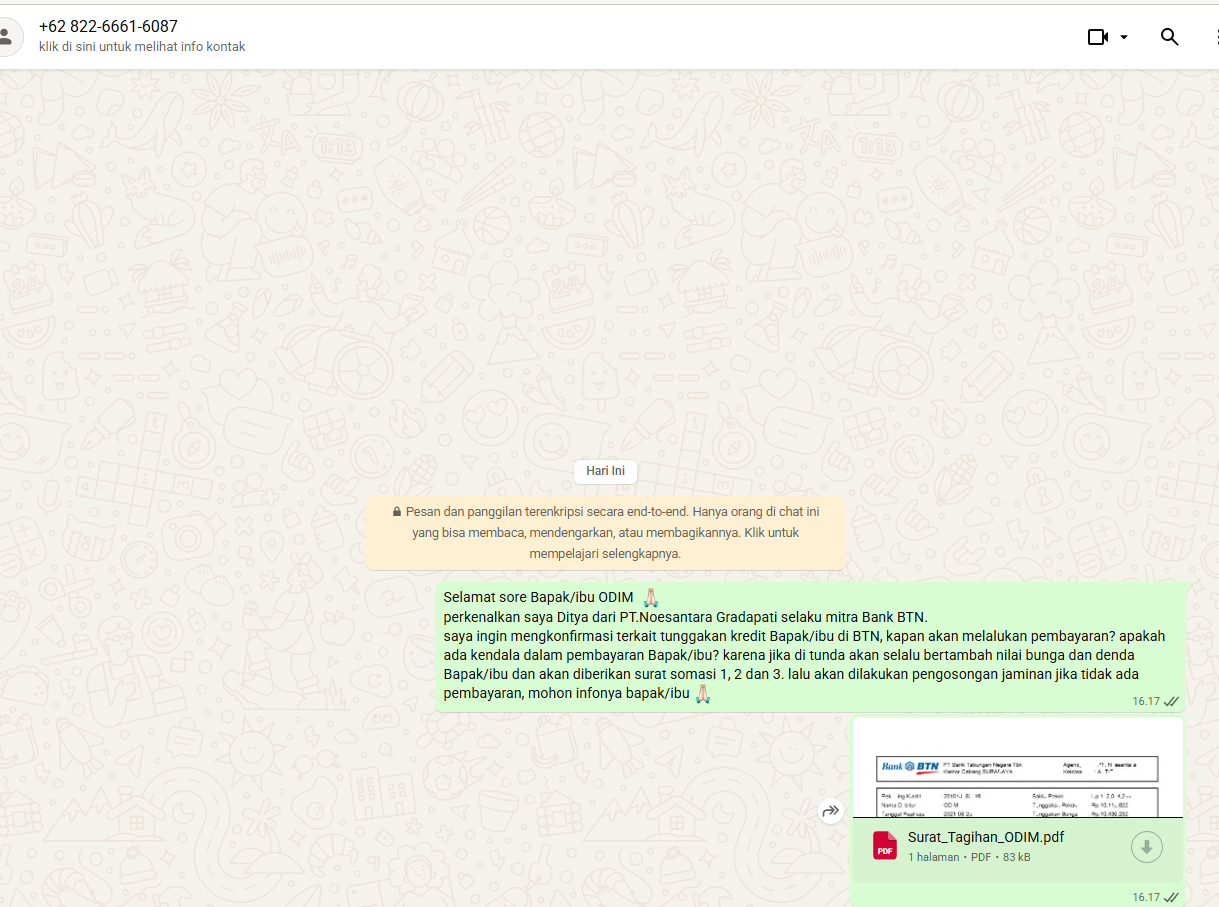Click double check marks on text message
This screenshot has height=907, width=1219.
coord(1171,701)
